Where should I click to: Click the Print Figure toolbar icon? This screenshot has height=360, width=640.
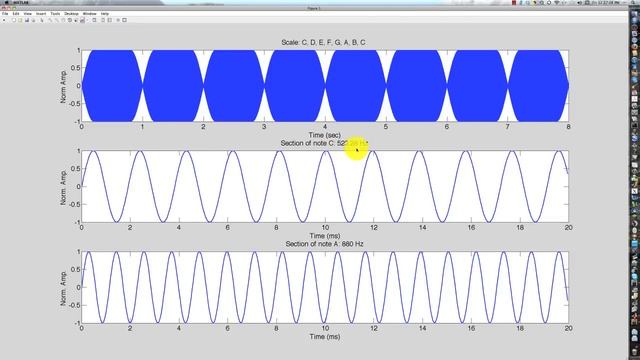pos(33,20)
